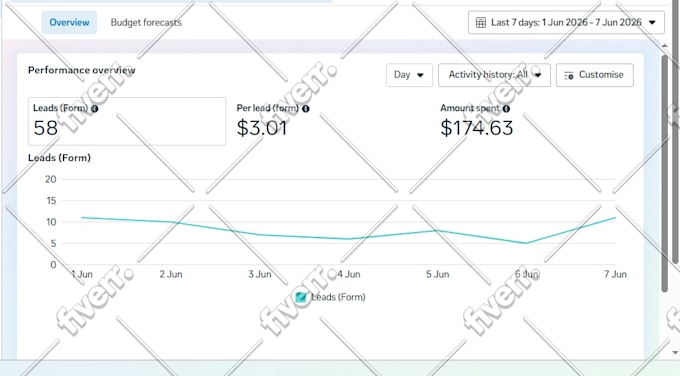Select the Amount spent metric
680x376 pixels.
477,121
